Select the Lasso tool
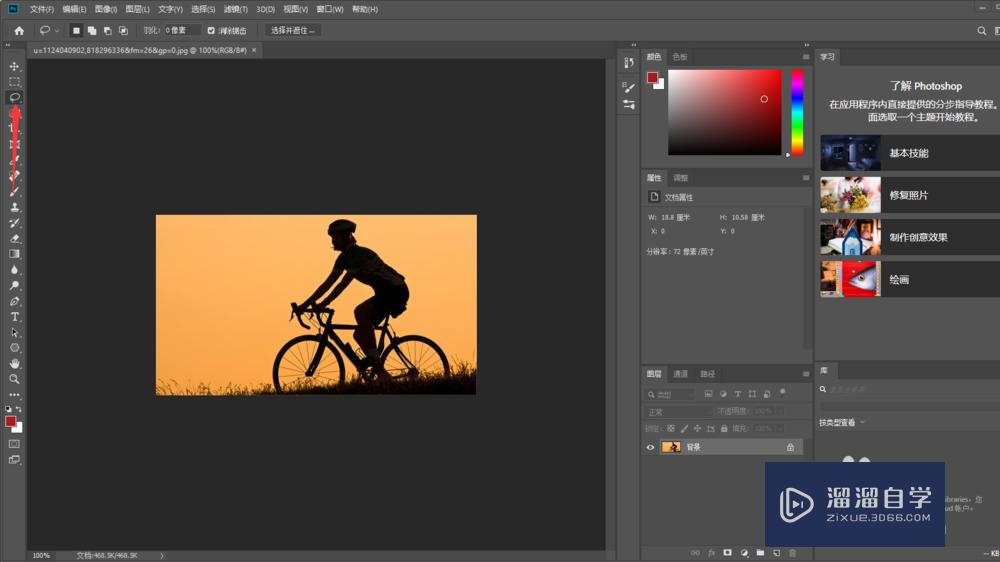The image size is (1000, 562). click(14, 98)
